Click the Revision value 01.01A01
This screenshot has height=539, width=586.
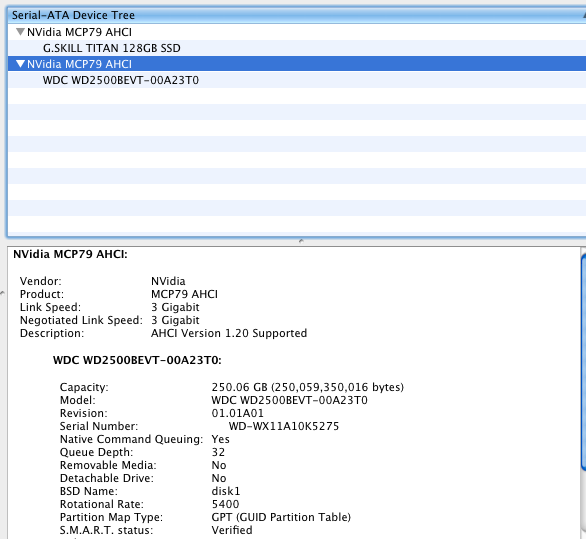click(237, 413)
